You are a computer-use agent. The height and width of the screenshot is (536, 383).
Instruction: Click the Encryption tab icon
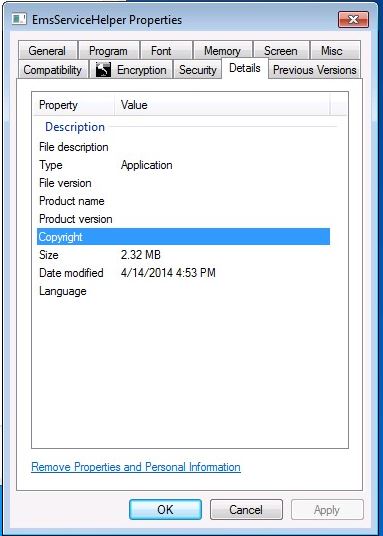tap(103, 70)
